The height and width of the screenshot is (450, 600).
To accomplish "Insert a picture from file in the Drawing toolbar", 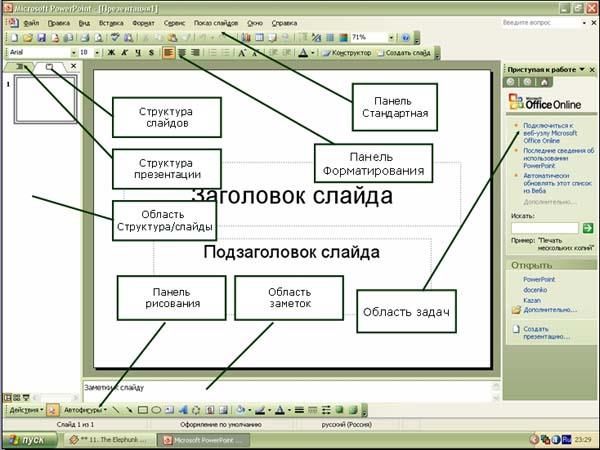I will (223, 410).
